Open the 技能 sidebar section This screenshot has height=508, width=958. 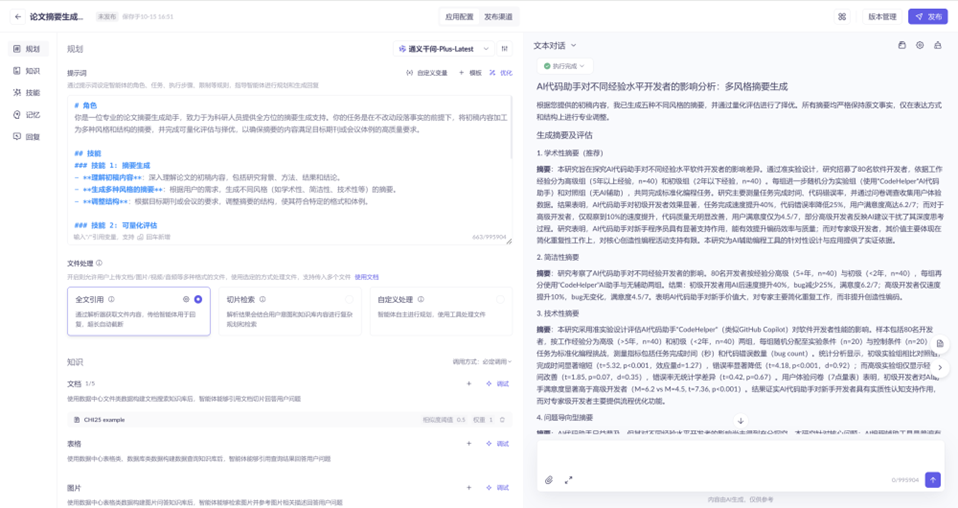coord(27,93)
